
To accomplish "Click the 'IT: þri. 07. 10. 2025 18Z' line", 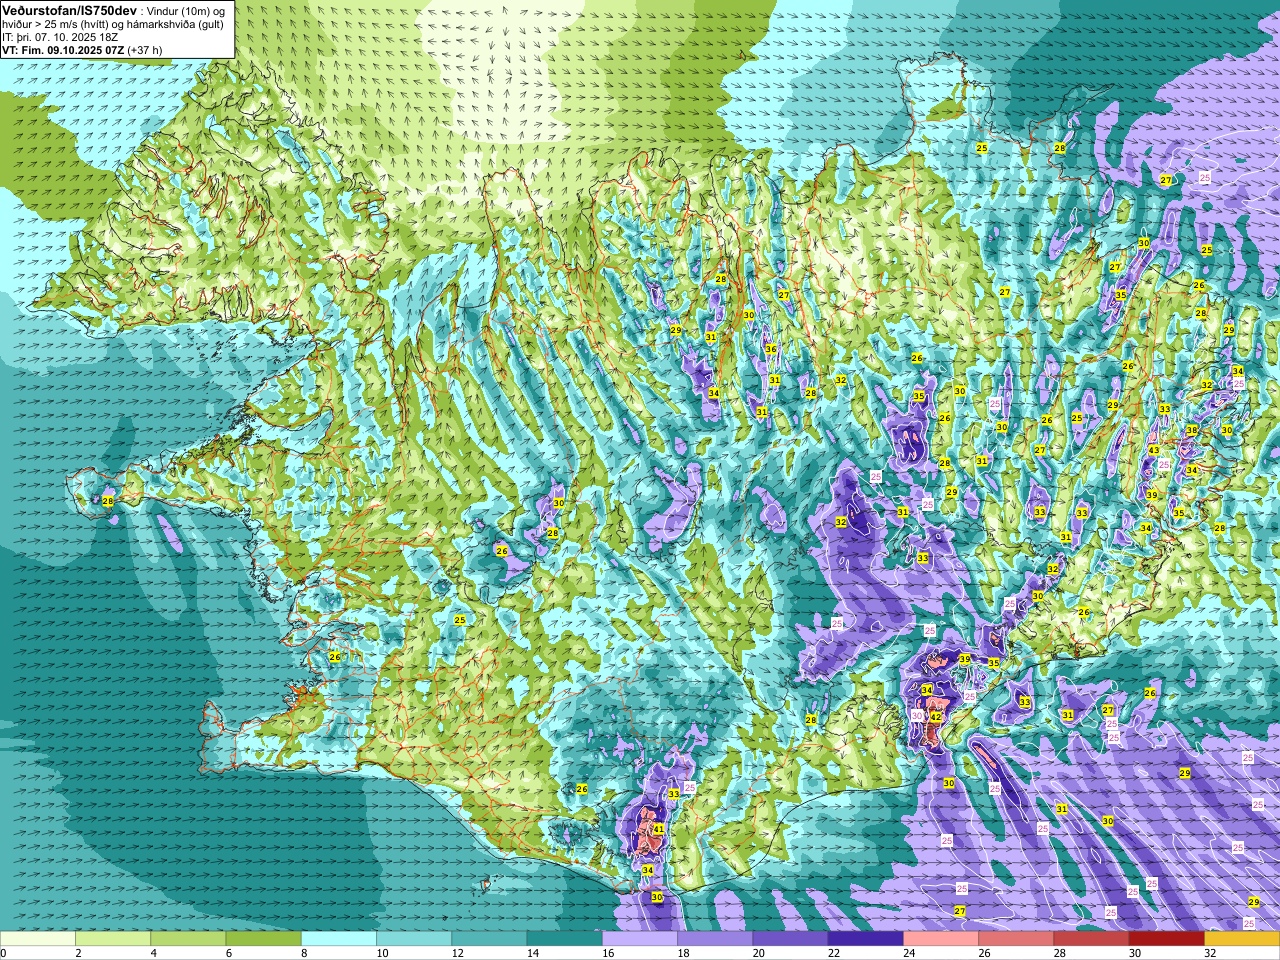I will pyautogui.click(x=60, y=36).
